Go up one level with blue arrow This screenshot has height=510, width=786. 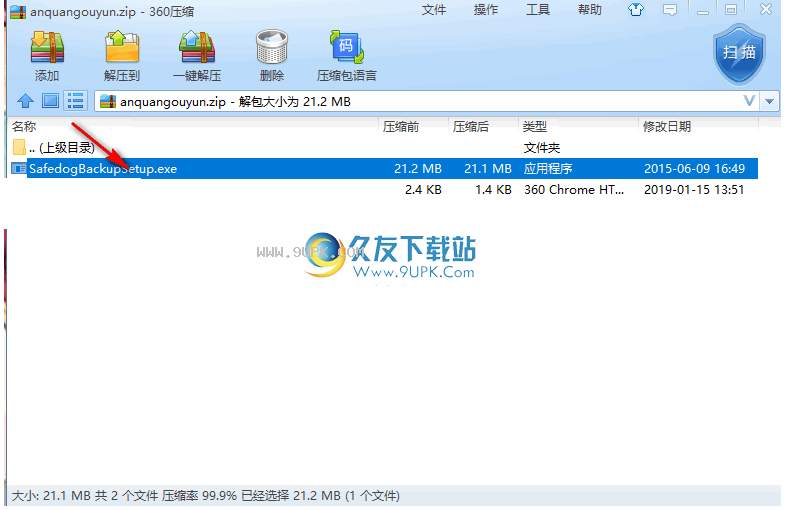[25, 101]
